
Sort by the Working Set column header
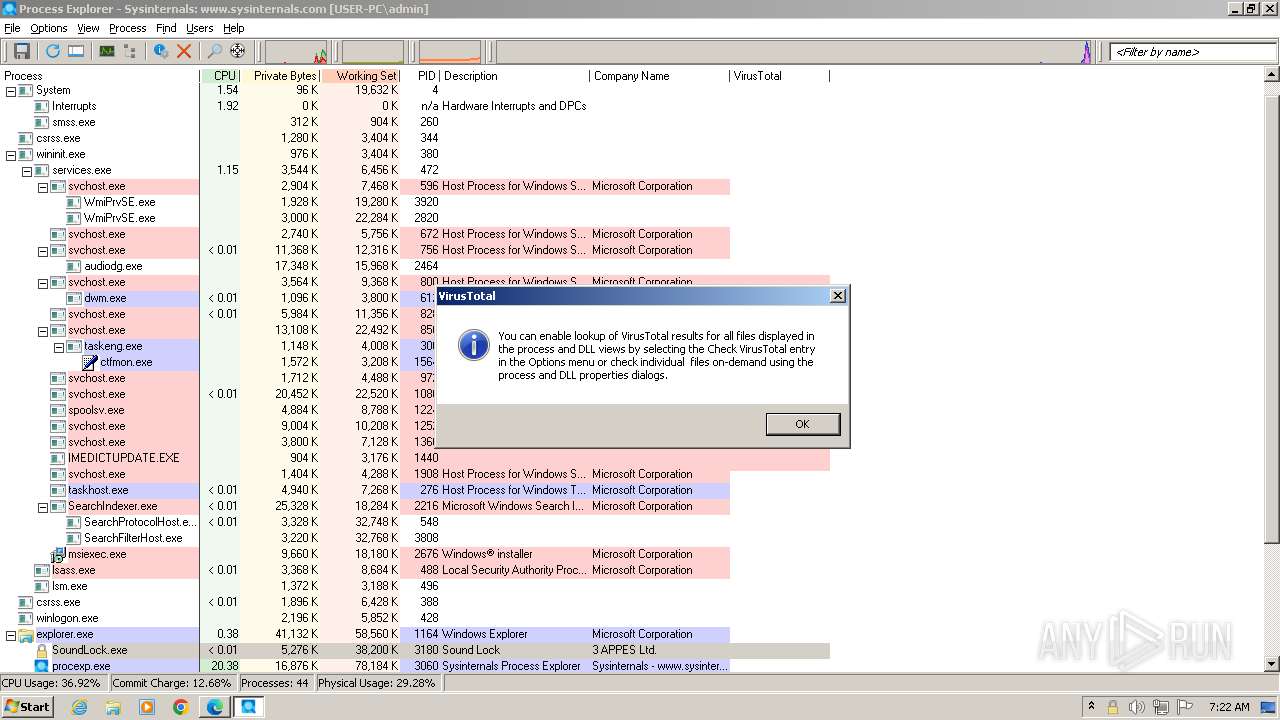(361, 76)
